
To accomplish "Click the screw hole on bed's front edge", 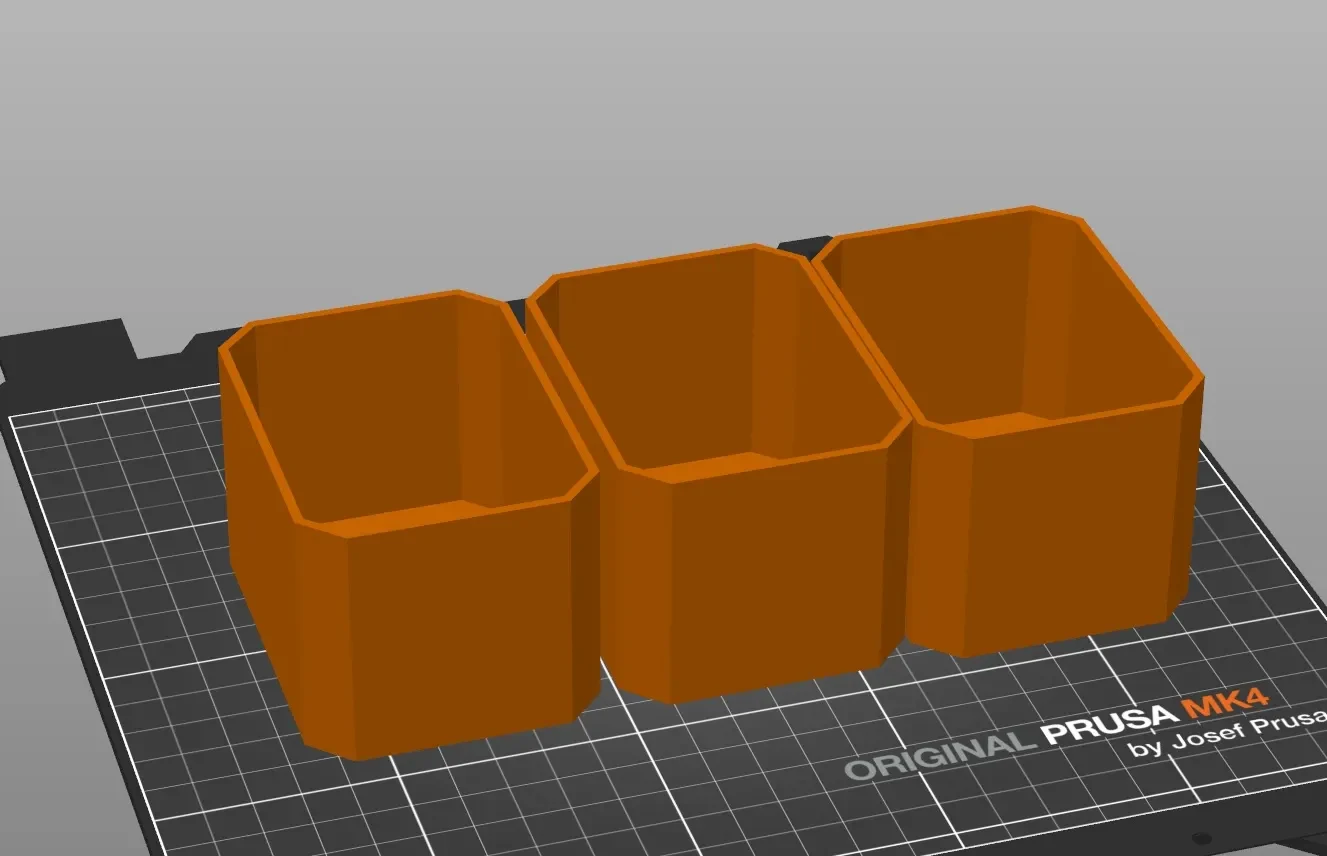I will click(1202, 838).
